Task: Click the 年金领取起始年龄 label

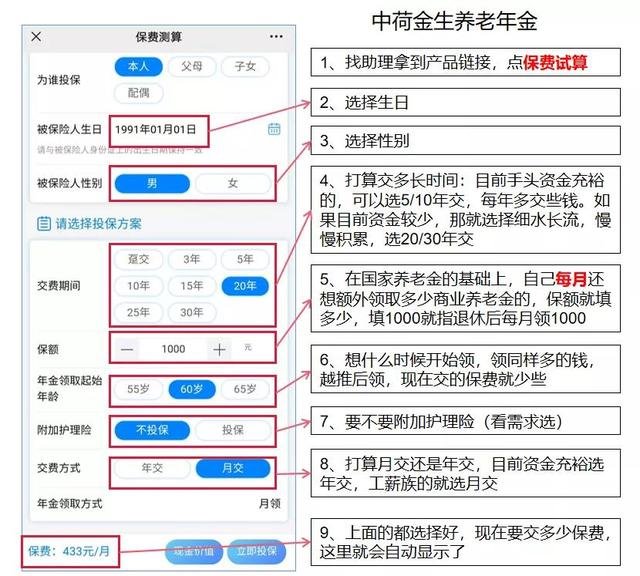Action: coord(69,389)
